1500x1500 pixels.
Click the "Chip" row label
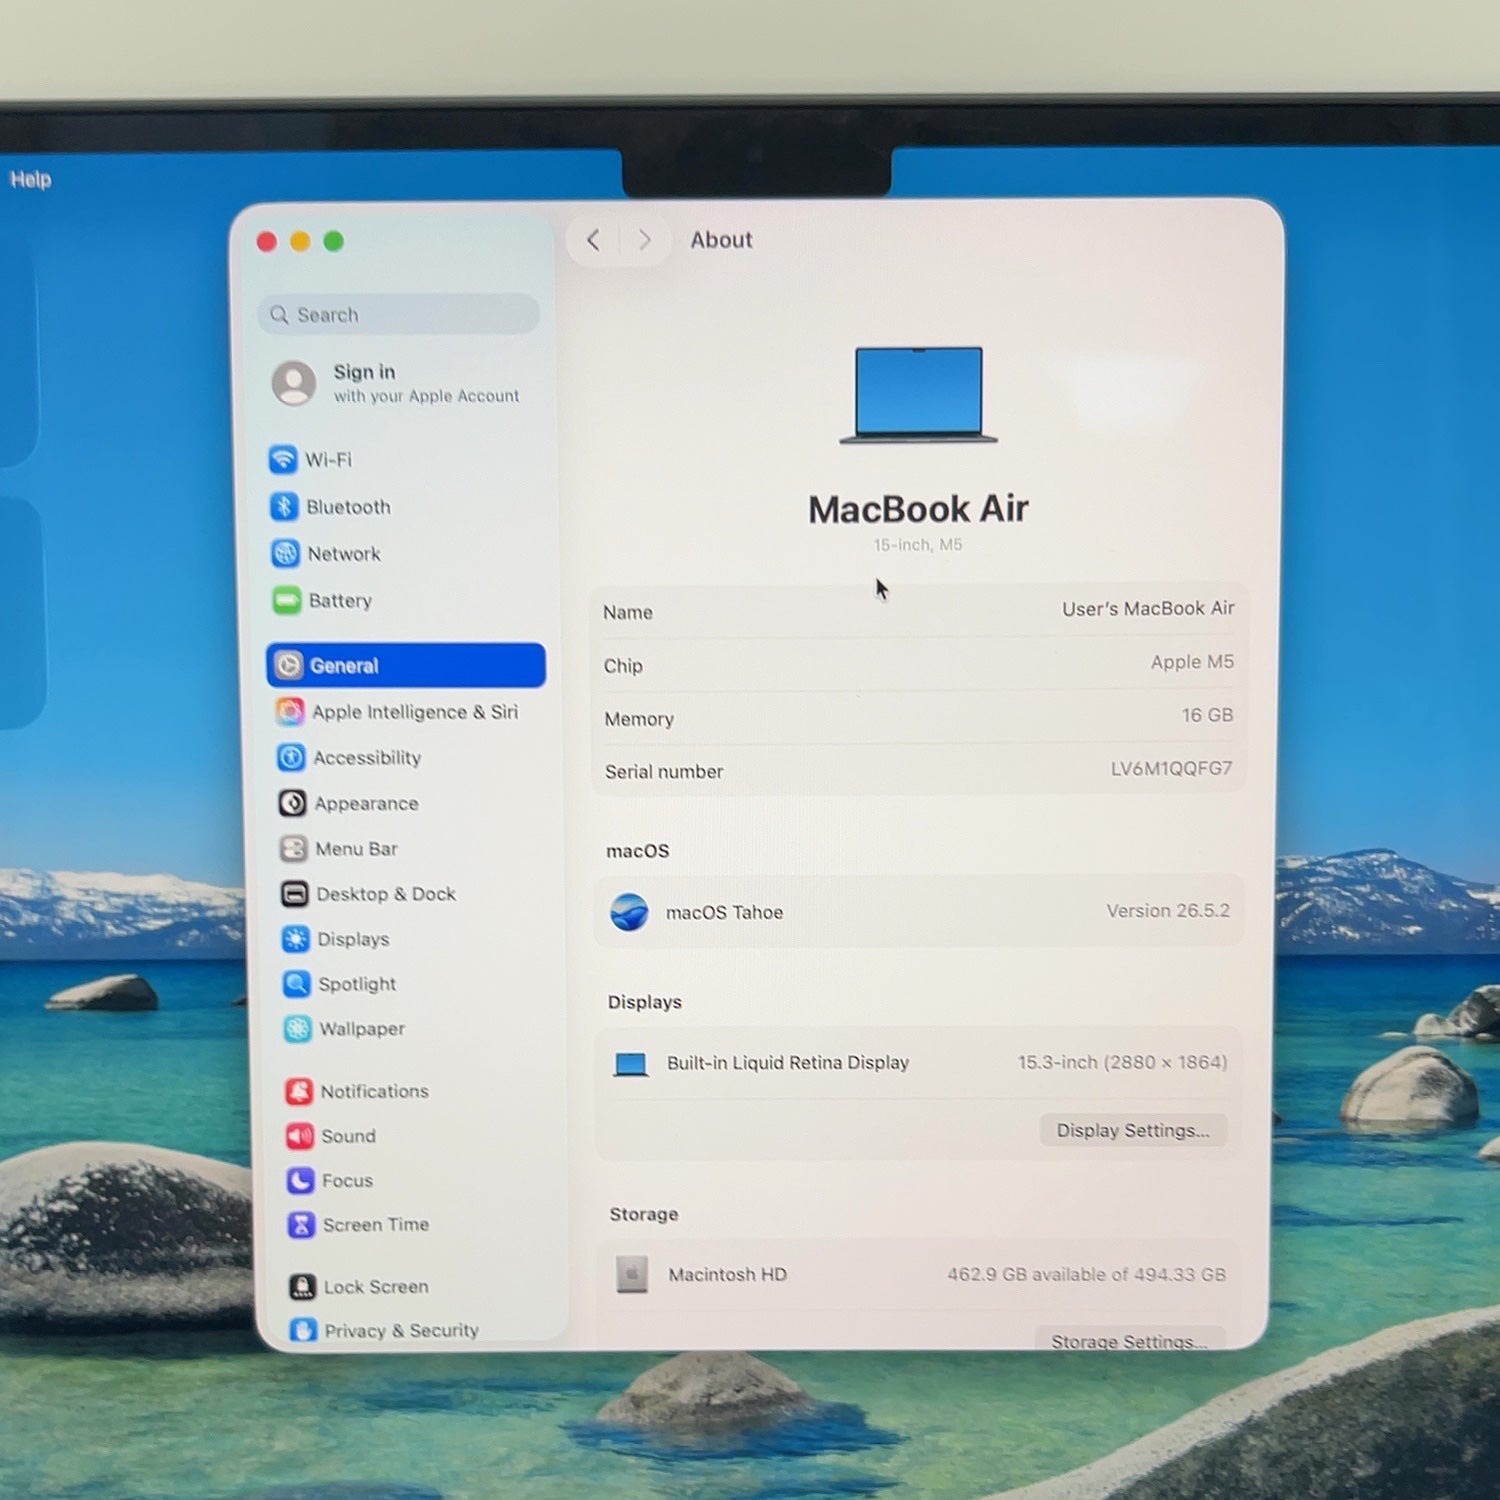coord(623,666)
